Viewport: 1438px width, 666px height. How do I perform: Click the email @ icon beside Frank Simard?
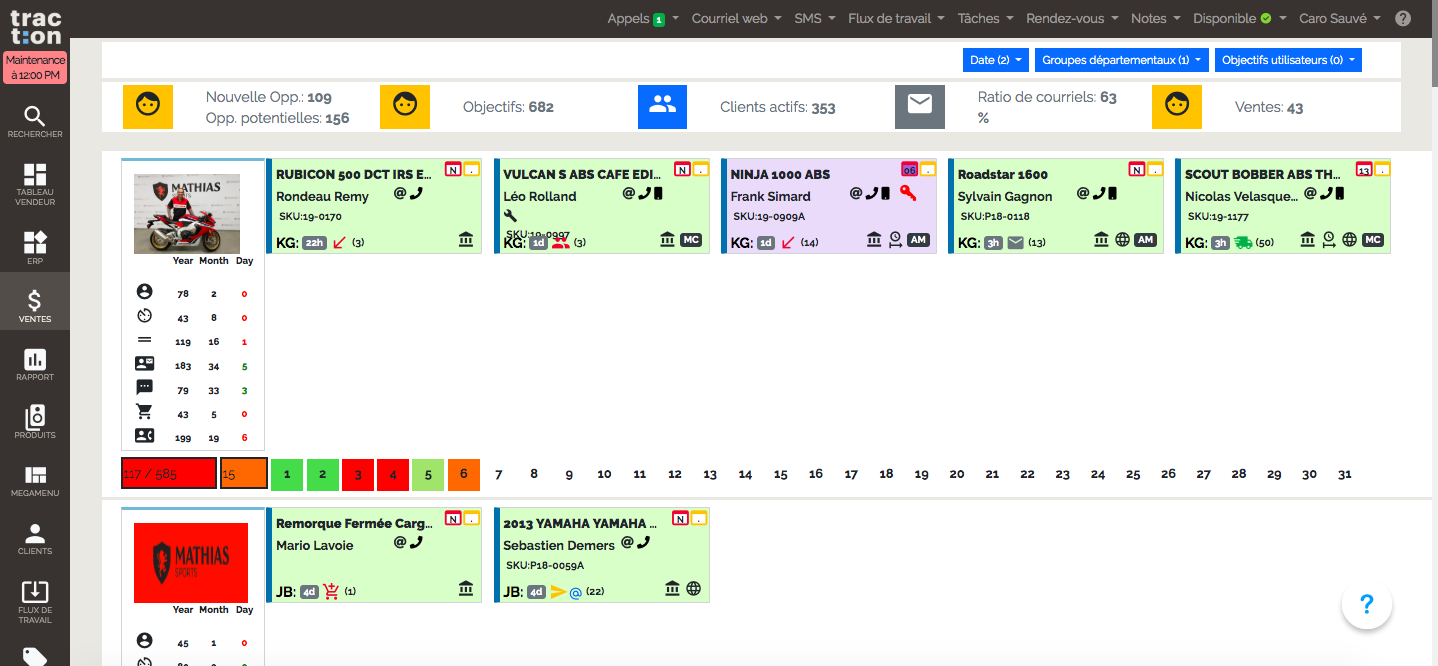pyautogui.click(x=856, y=193)
